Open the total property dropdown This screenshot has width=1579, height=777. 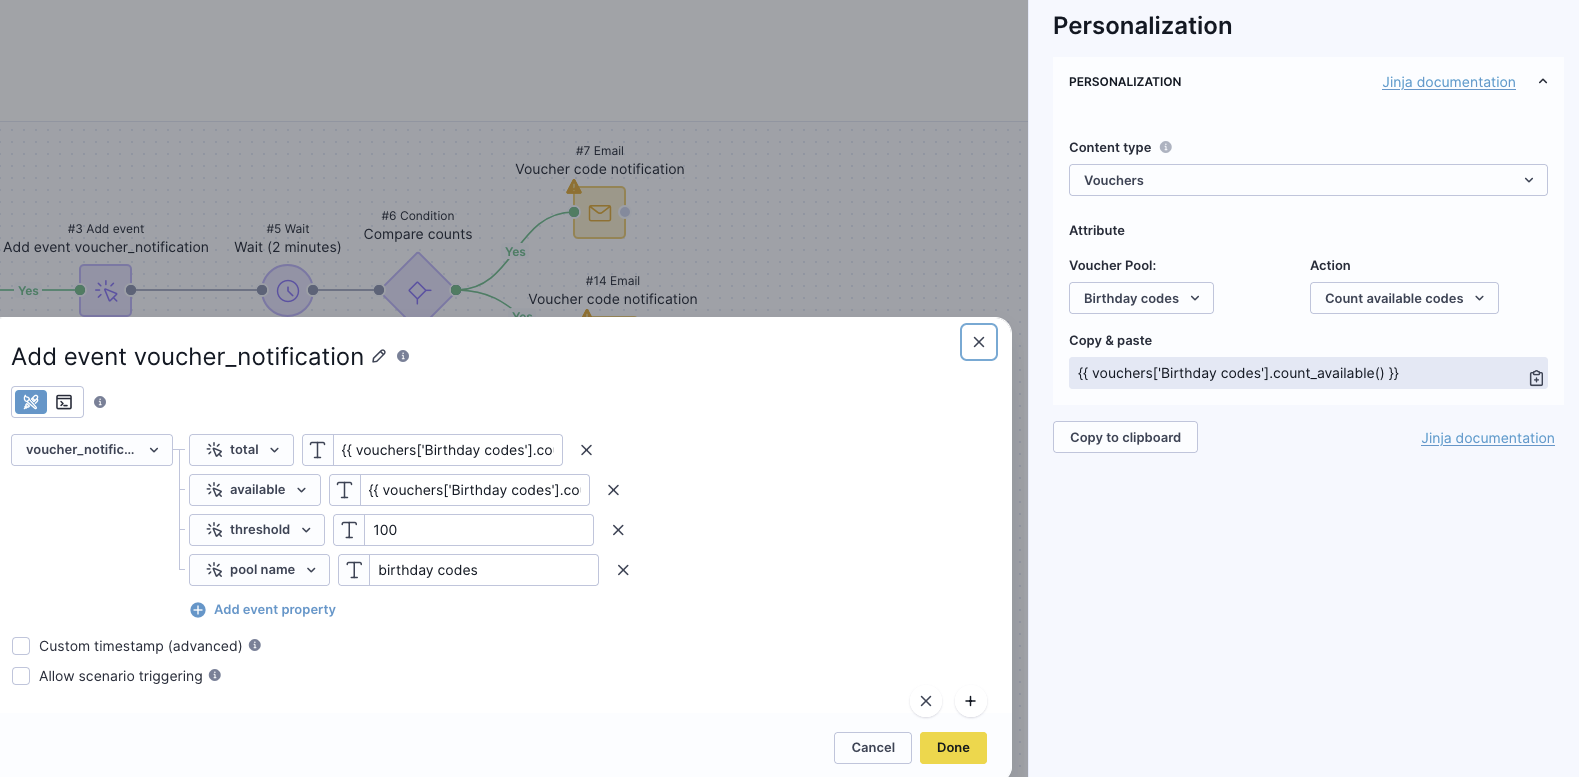[241, 450]
